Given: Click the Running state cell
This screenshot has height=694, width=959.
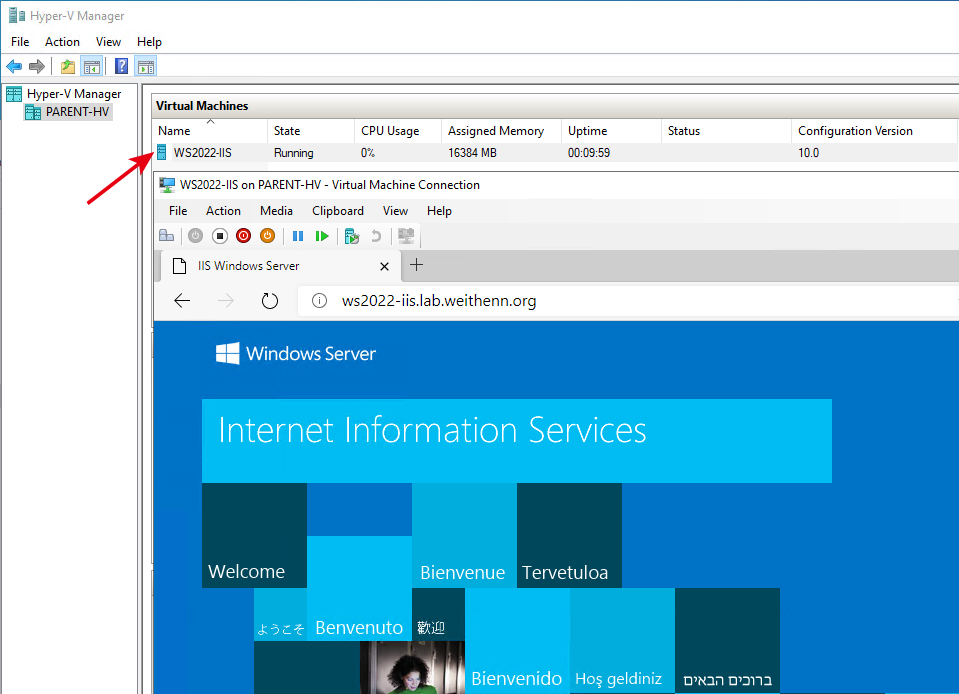Looking at the screenshot, I should [x=294, y=153].
